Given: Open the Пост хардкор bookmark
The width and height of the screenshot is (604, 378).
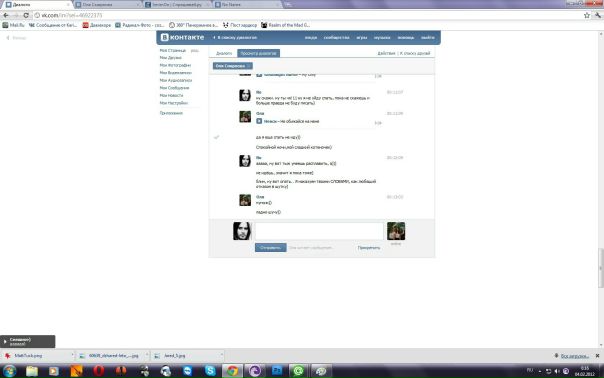Looking at the screenshot, I should 240,25.
